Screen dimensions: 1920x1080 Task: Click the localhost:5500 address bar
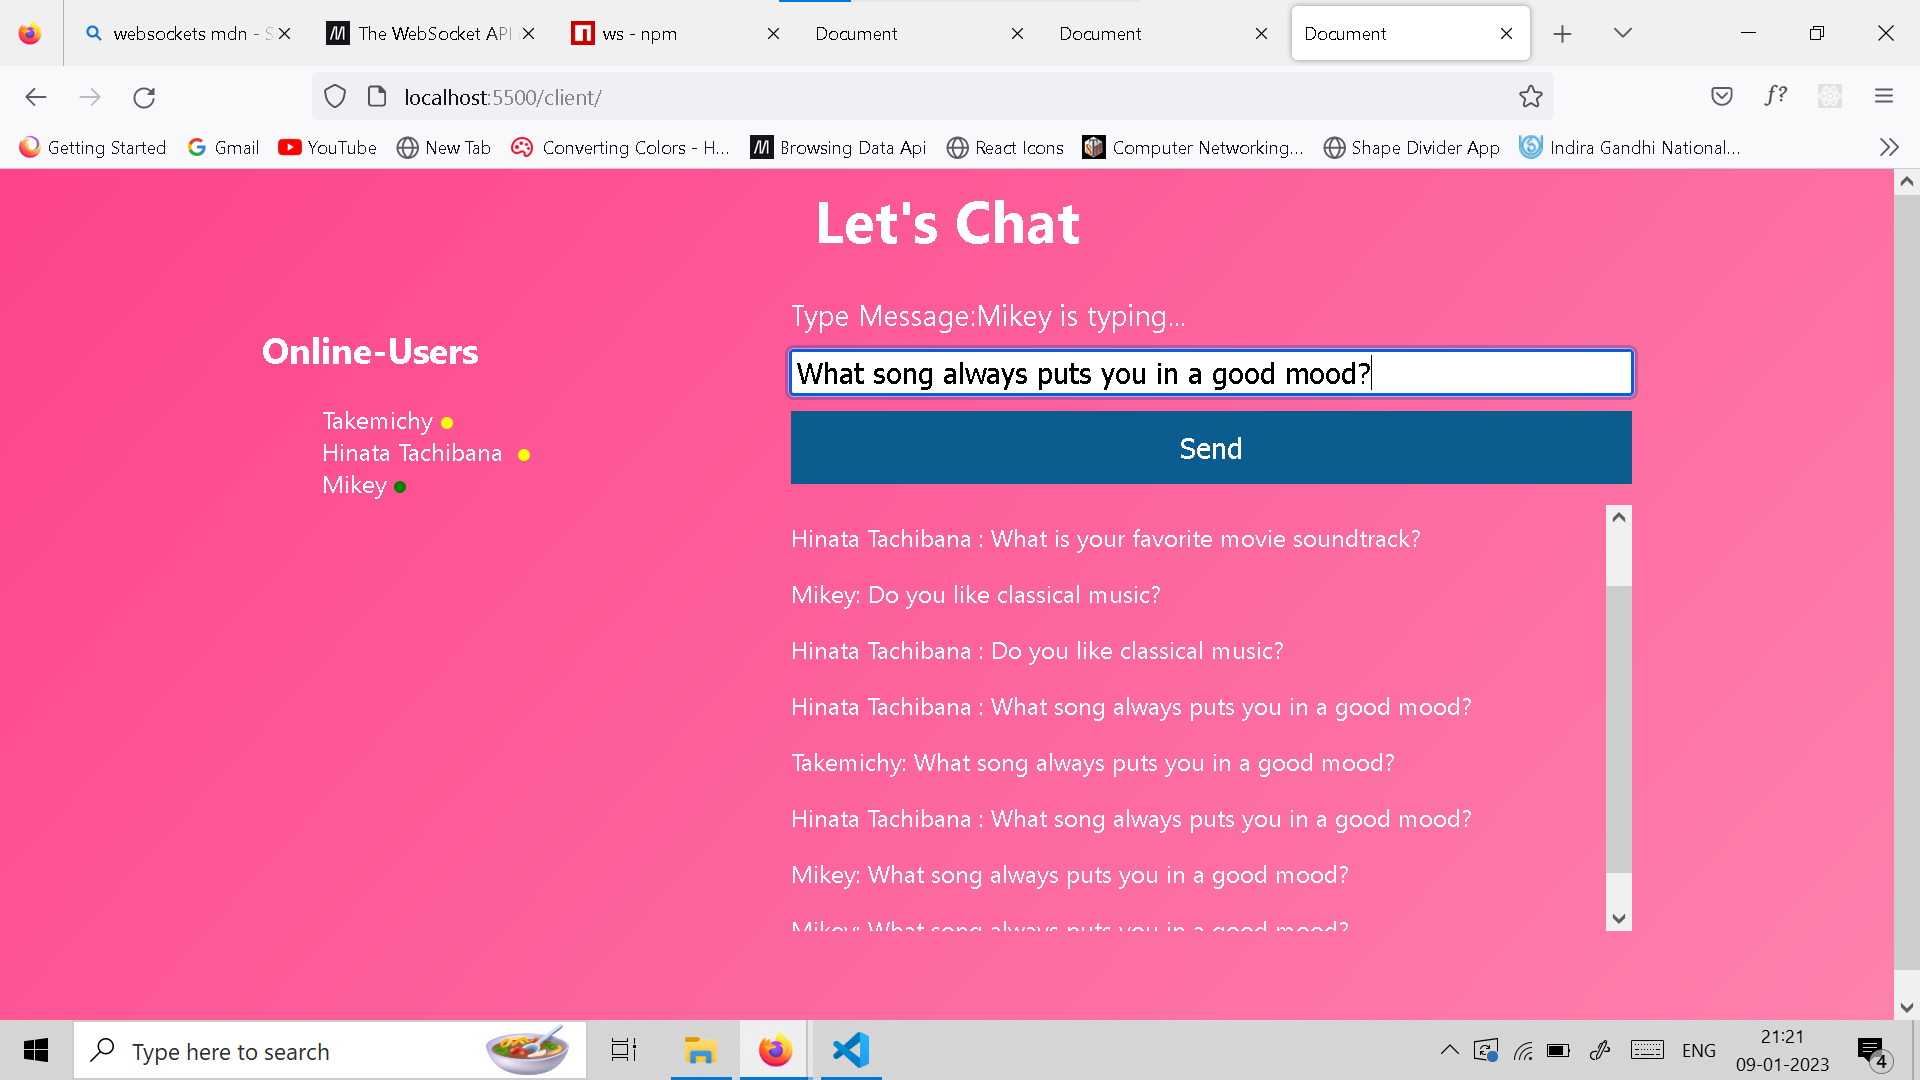point(932,97)
